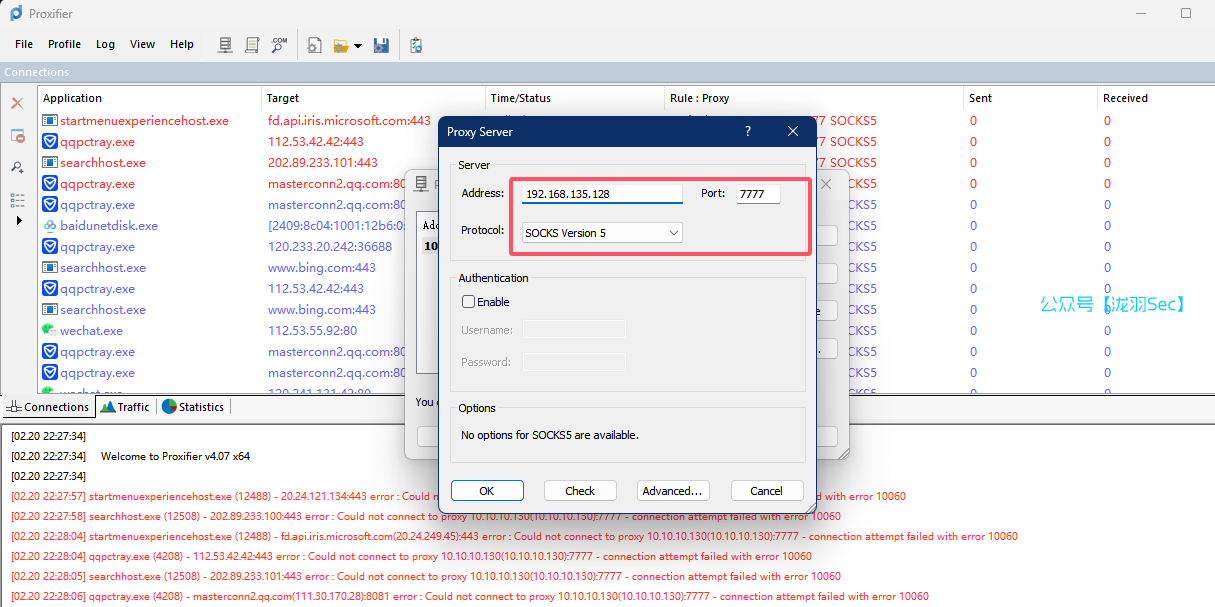Click Name Resolution .COM icon
The width and height of the screenshot is (1215, 607).
pyautogui.click(x=279, y=45)
